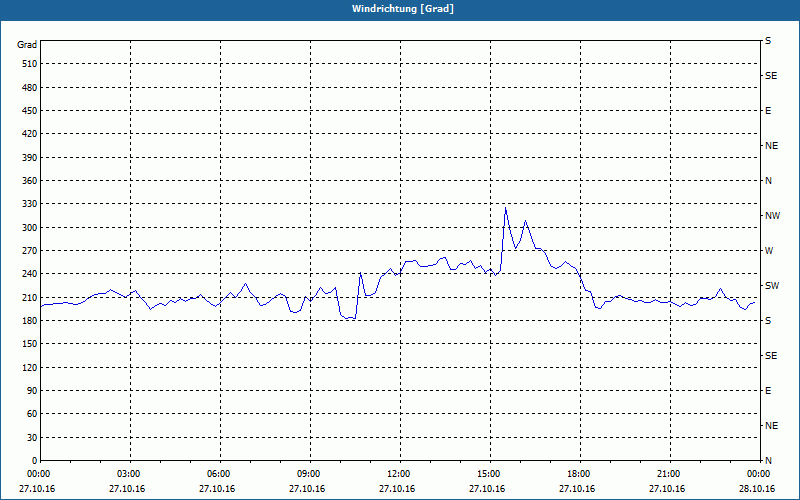
Task: Click the SE compass label level with 120
Action: pos(771,356)
